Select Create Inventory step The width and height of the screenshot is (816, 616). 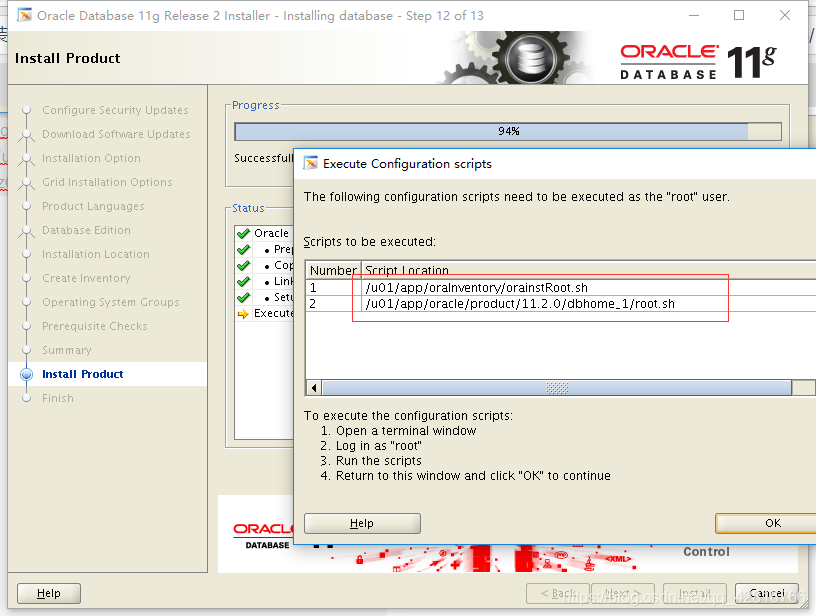pos(86,278)
